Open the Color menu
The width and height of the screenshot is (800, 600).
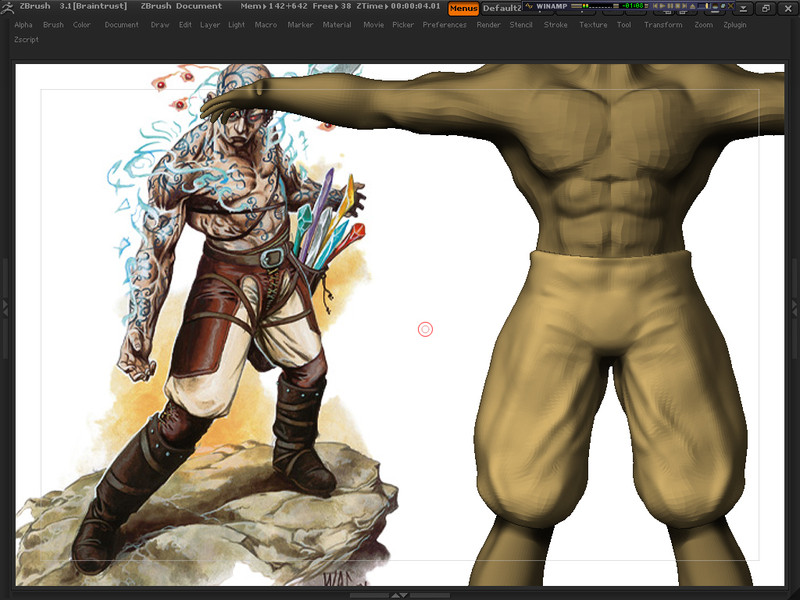tap(81, 24)
